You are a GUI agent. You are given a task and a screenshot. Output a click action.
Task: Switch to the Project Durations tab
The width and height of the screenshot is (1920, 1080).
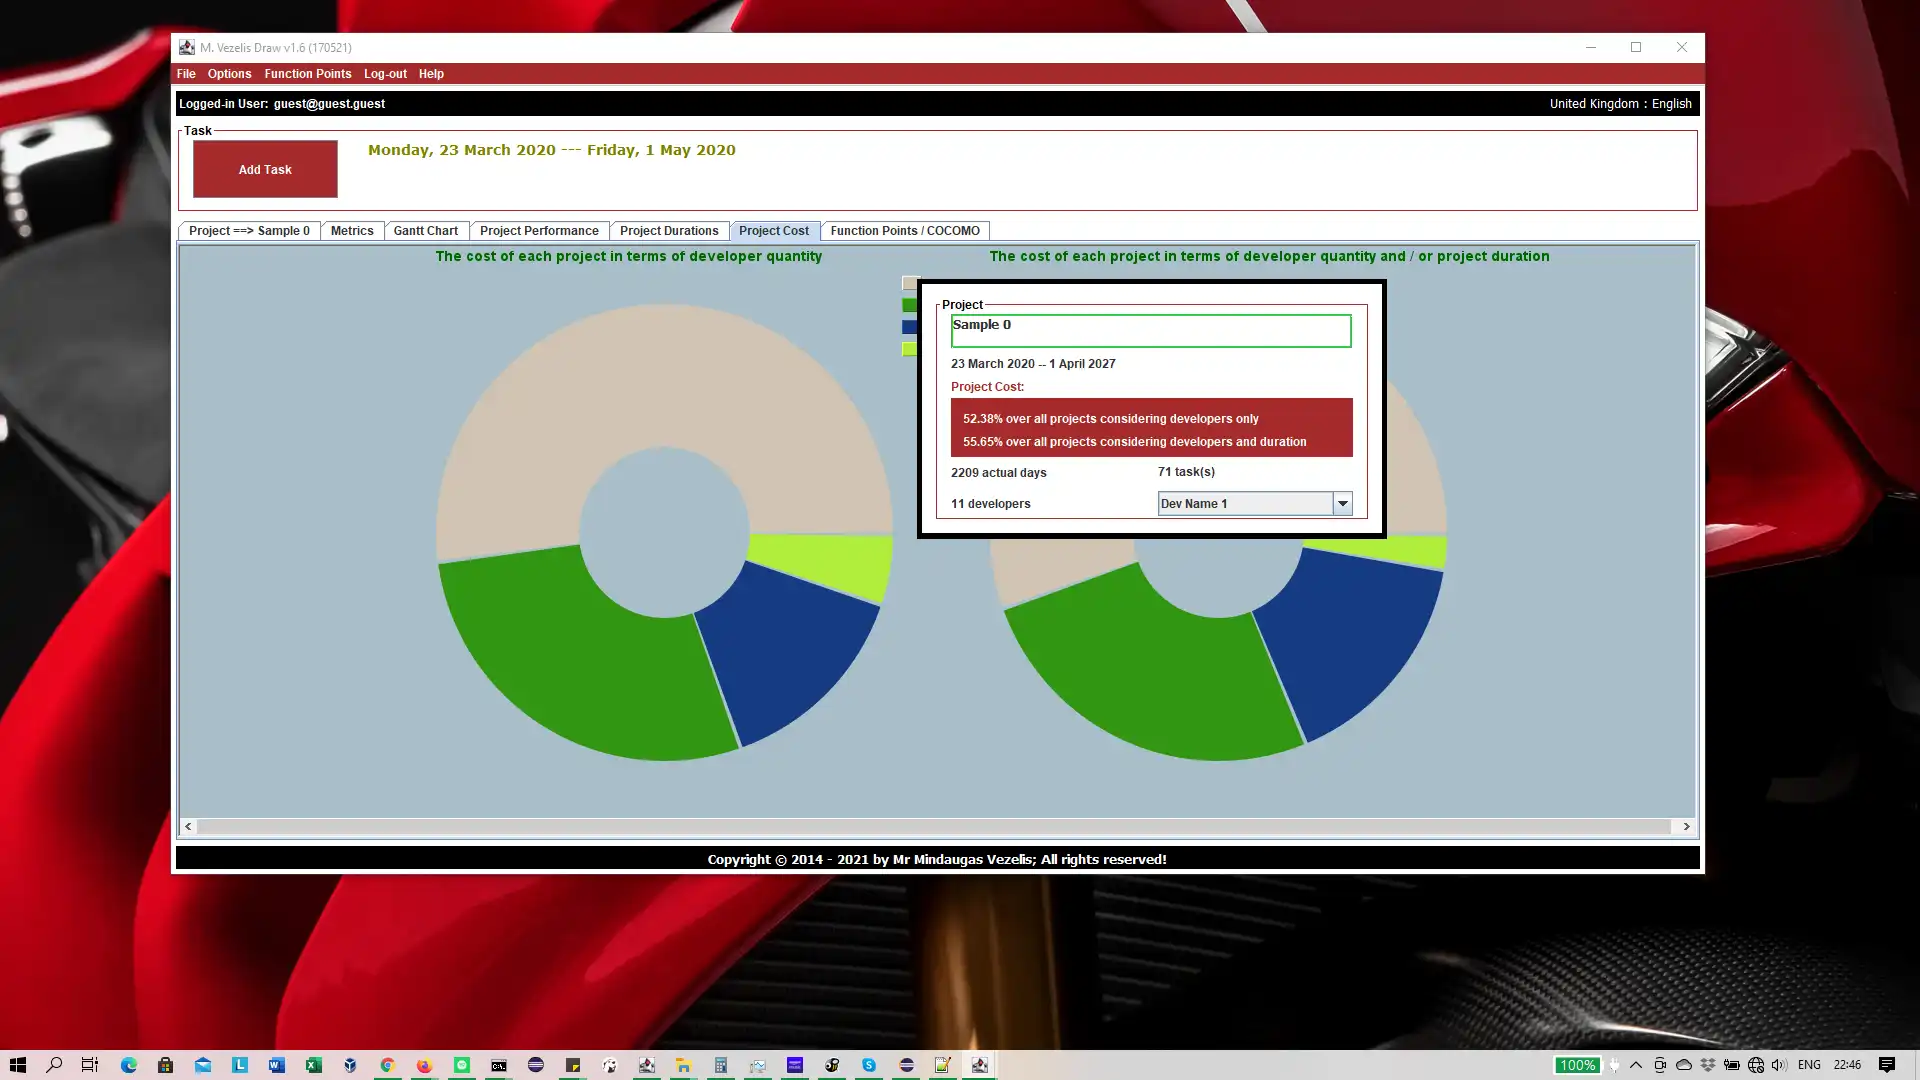tap(668, 231)
